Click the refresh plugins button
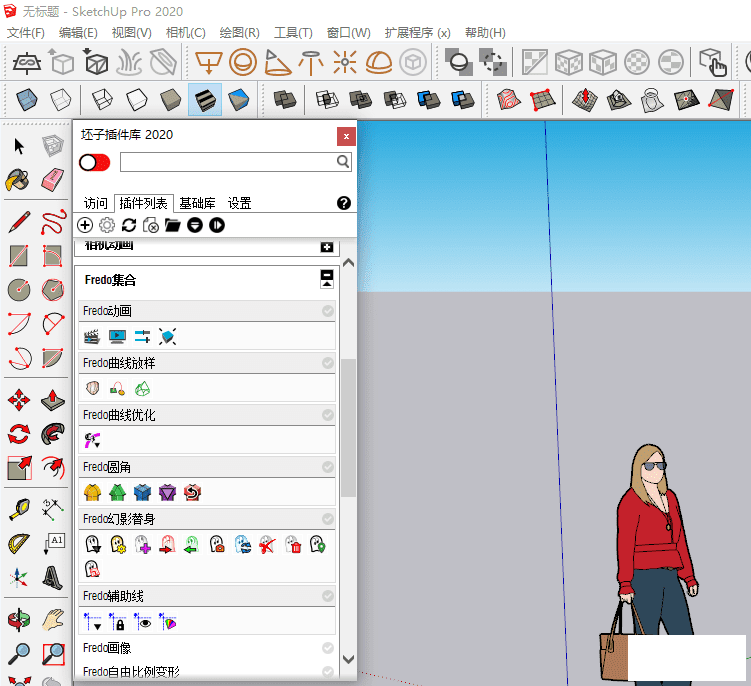751x686 pixels. [x=129, y=225]
